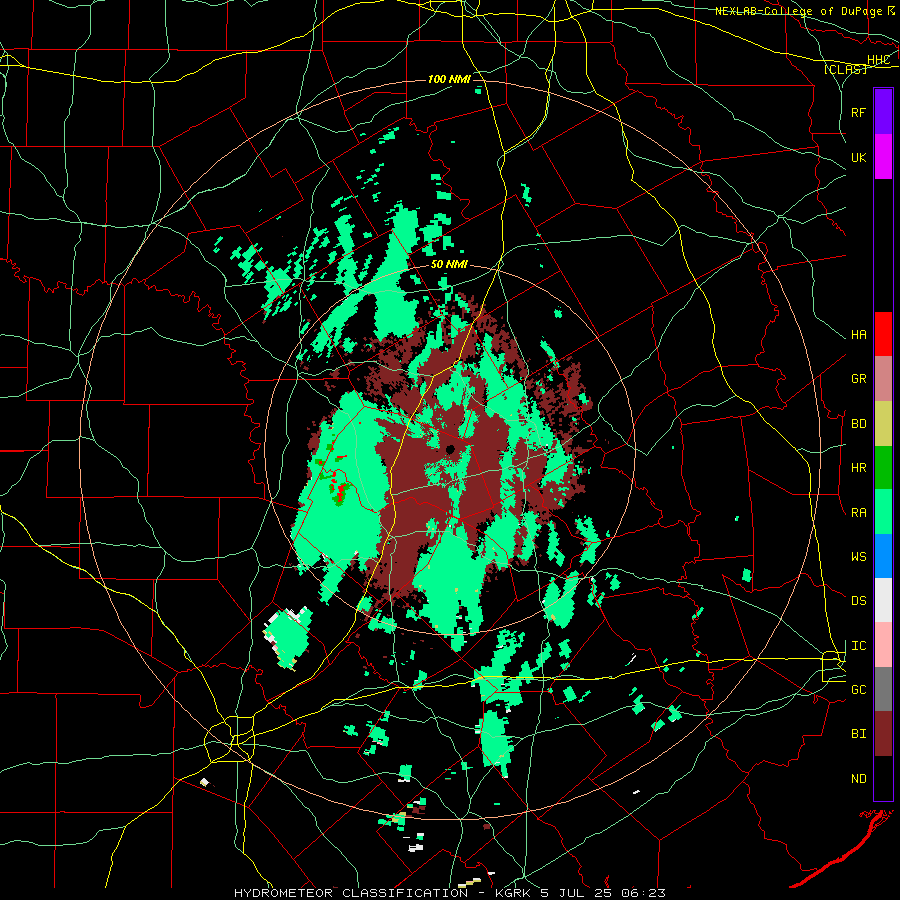This screenshot has width=900, height=900.
Task: Click the light pink IC ice crystals swatch
Action: (883, 645)
